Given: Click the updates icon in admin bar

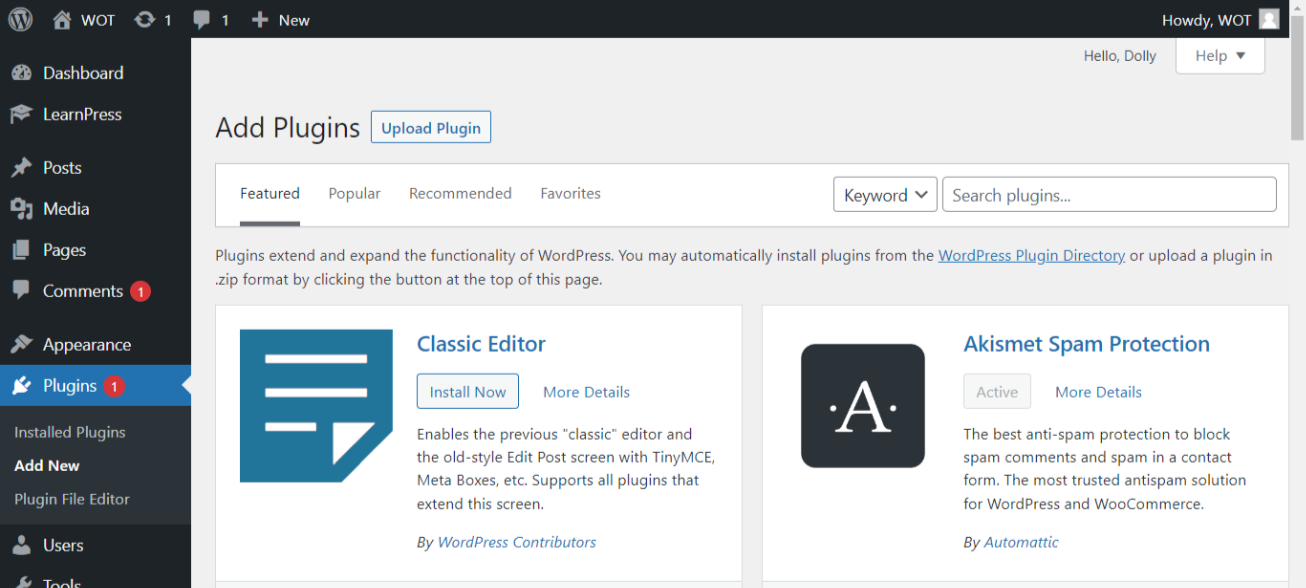Looking at the screenshot, I should [145, 20].
